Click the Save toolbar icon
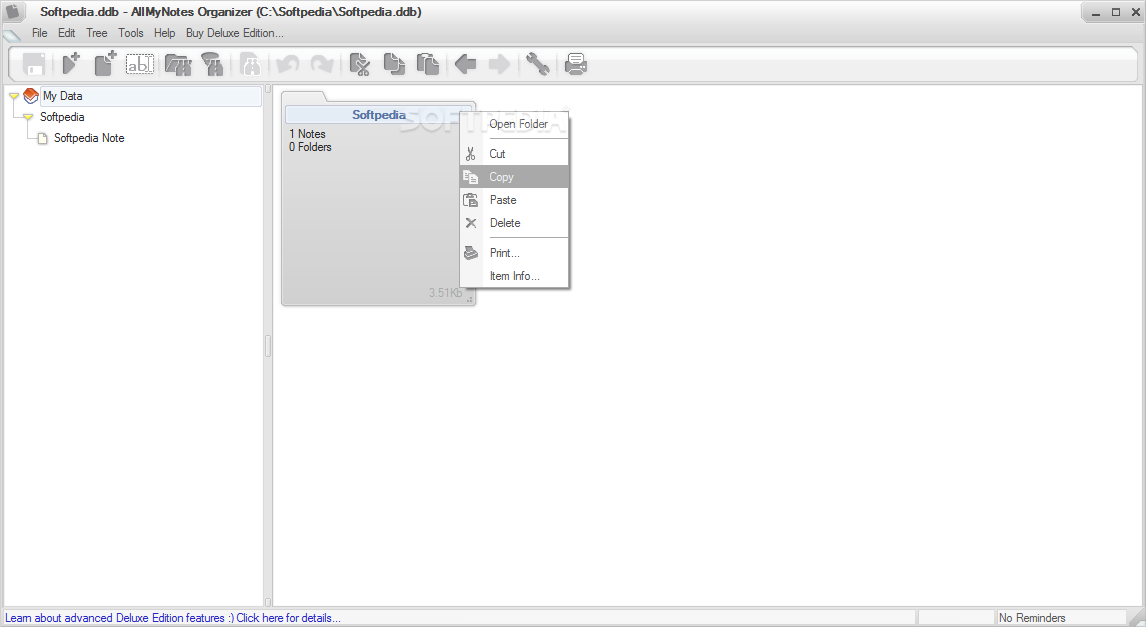1146x627 pixels. click(x=34, y=64)
